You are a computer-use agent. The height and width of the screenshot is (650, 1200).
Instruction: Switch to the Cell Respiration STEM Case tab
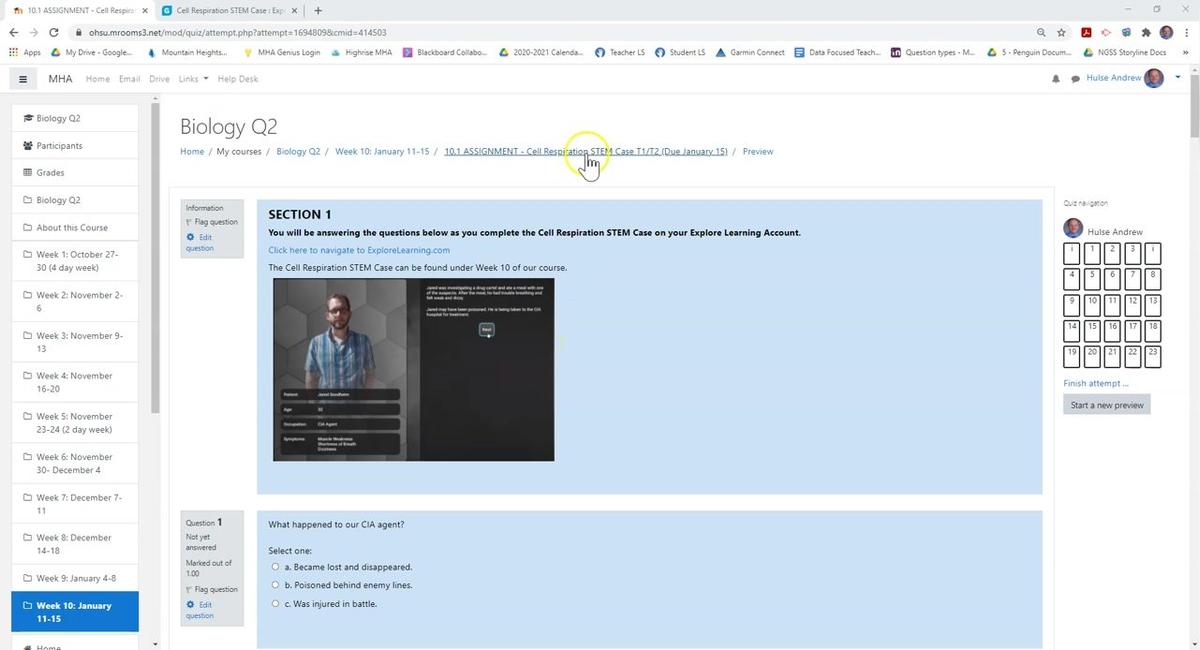tap(231, 11)
